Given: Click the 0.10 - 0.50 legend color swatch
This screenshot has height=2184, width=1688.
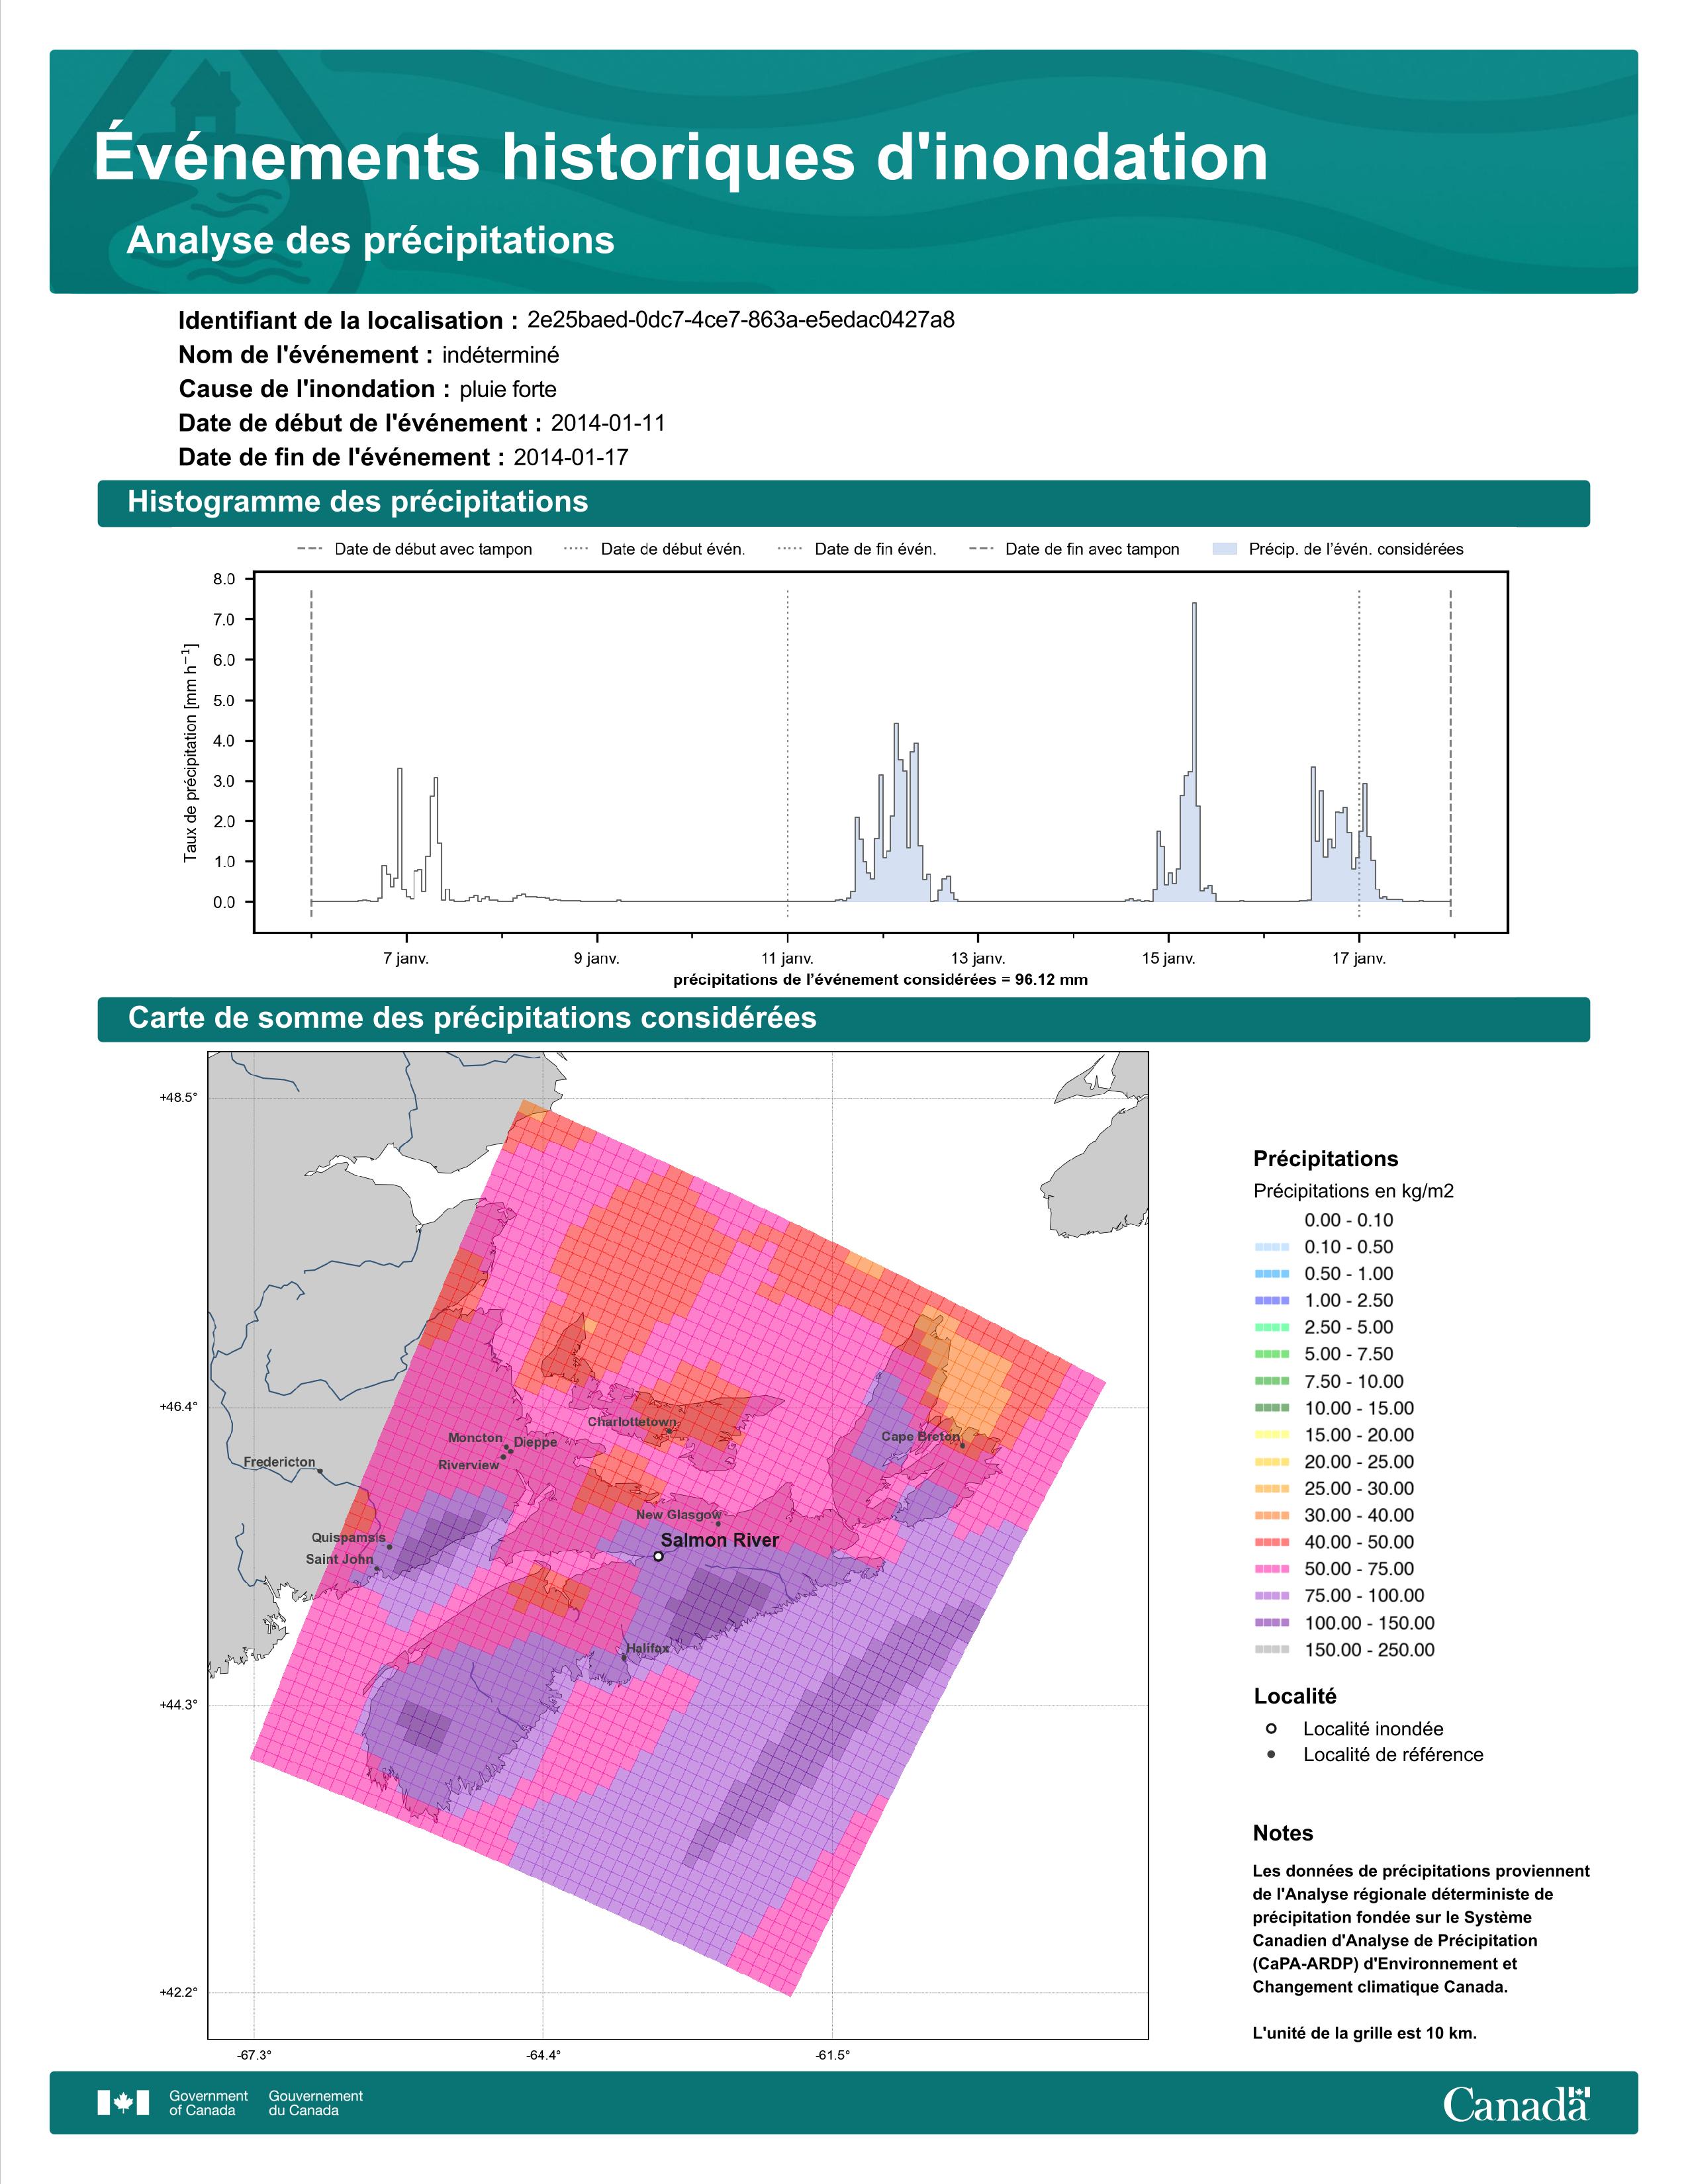Looking at the screenshot, I should (x=1271, y=1247).
